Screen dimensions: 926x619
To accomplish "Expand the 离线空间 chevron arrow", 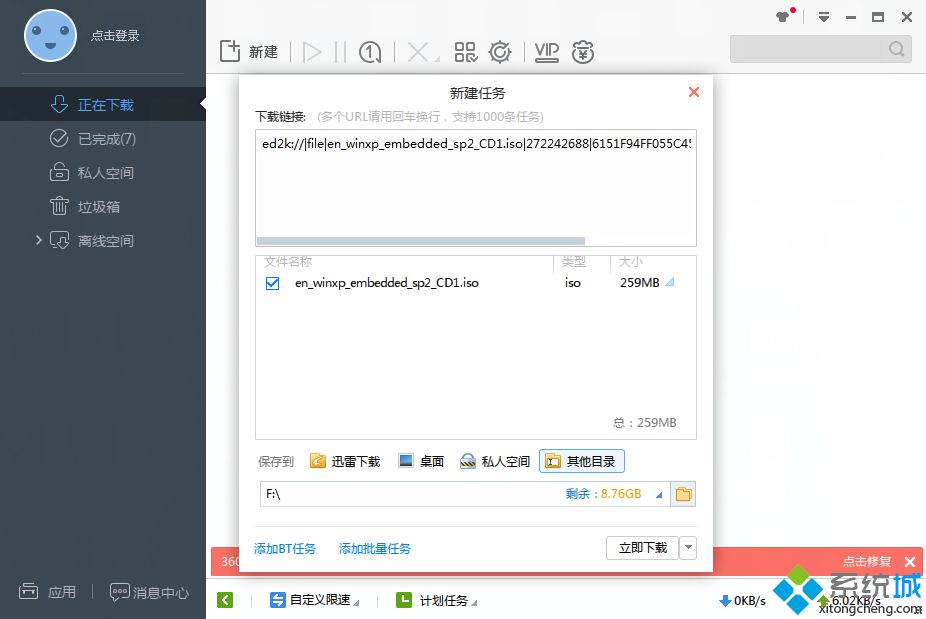I will coord(38,240).
